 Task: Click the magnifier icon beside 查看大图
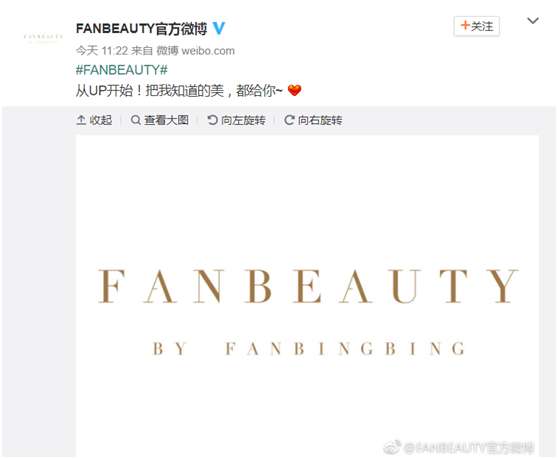pyautogui.click(x=135, y=120)
